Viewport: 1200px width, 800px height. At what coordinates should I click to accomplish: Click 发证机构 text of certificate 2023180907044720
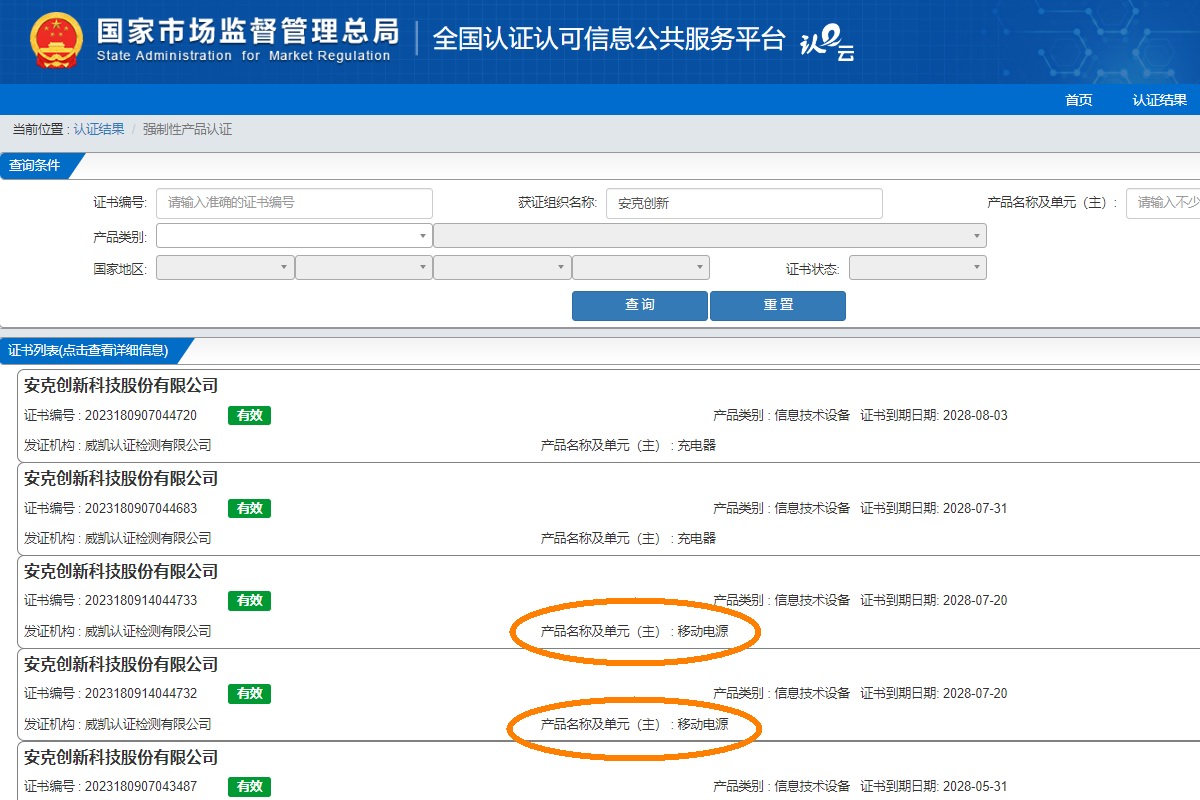click(x=118, y=446)
